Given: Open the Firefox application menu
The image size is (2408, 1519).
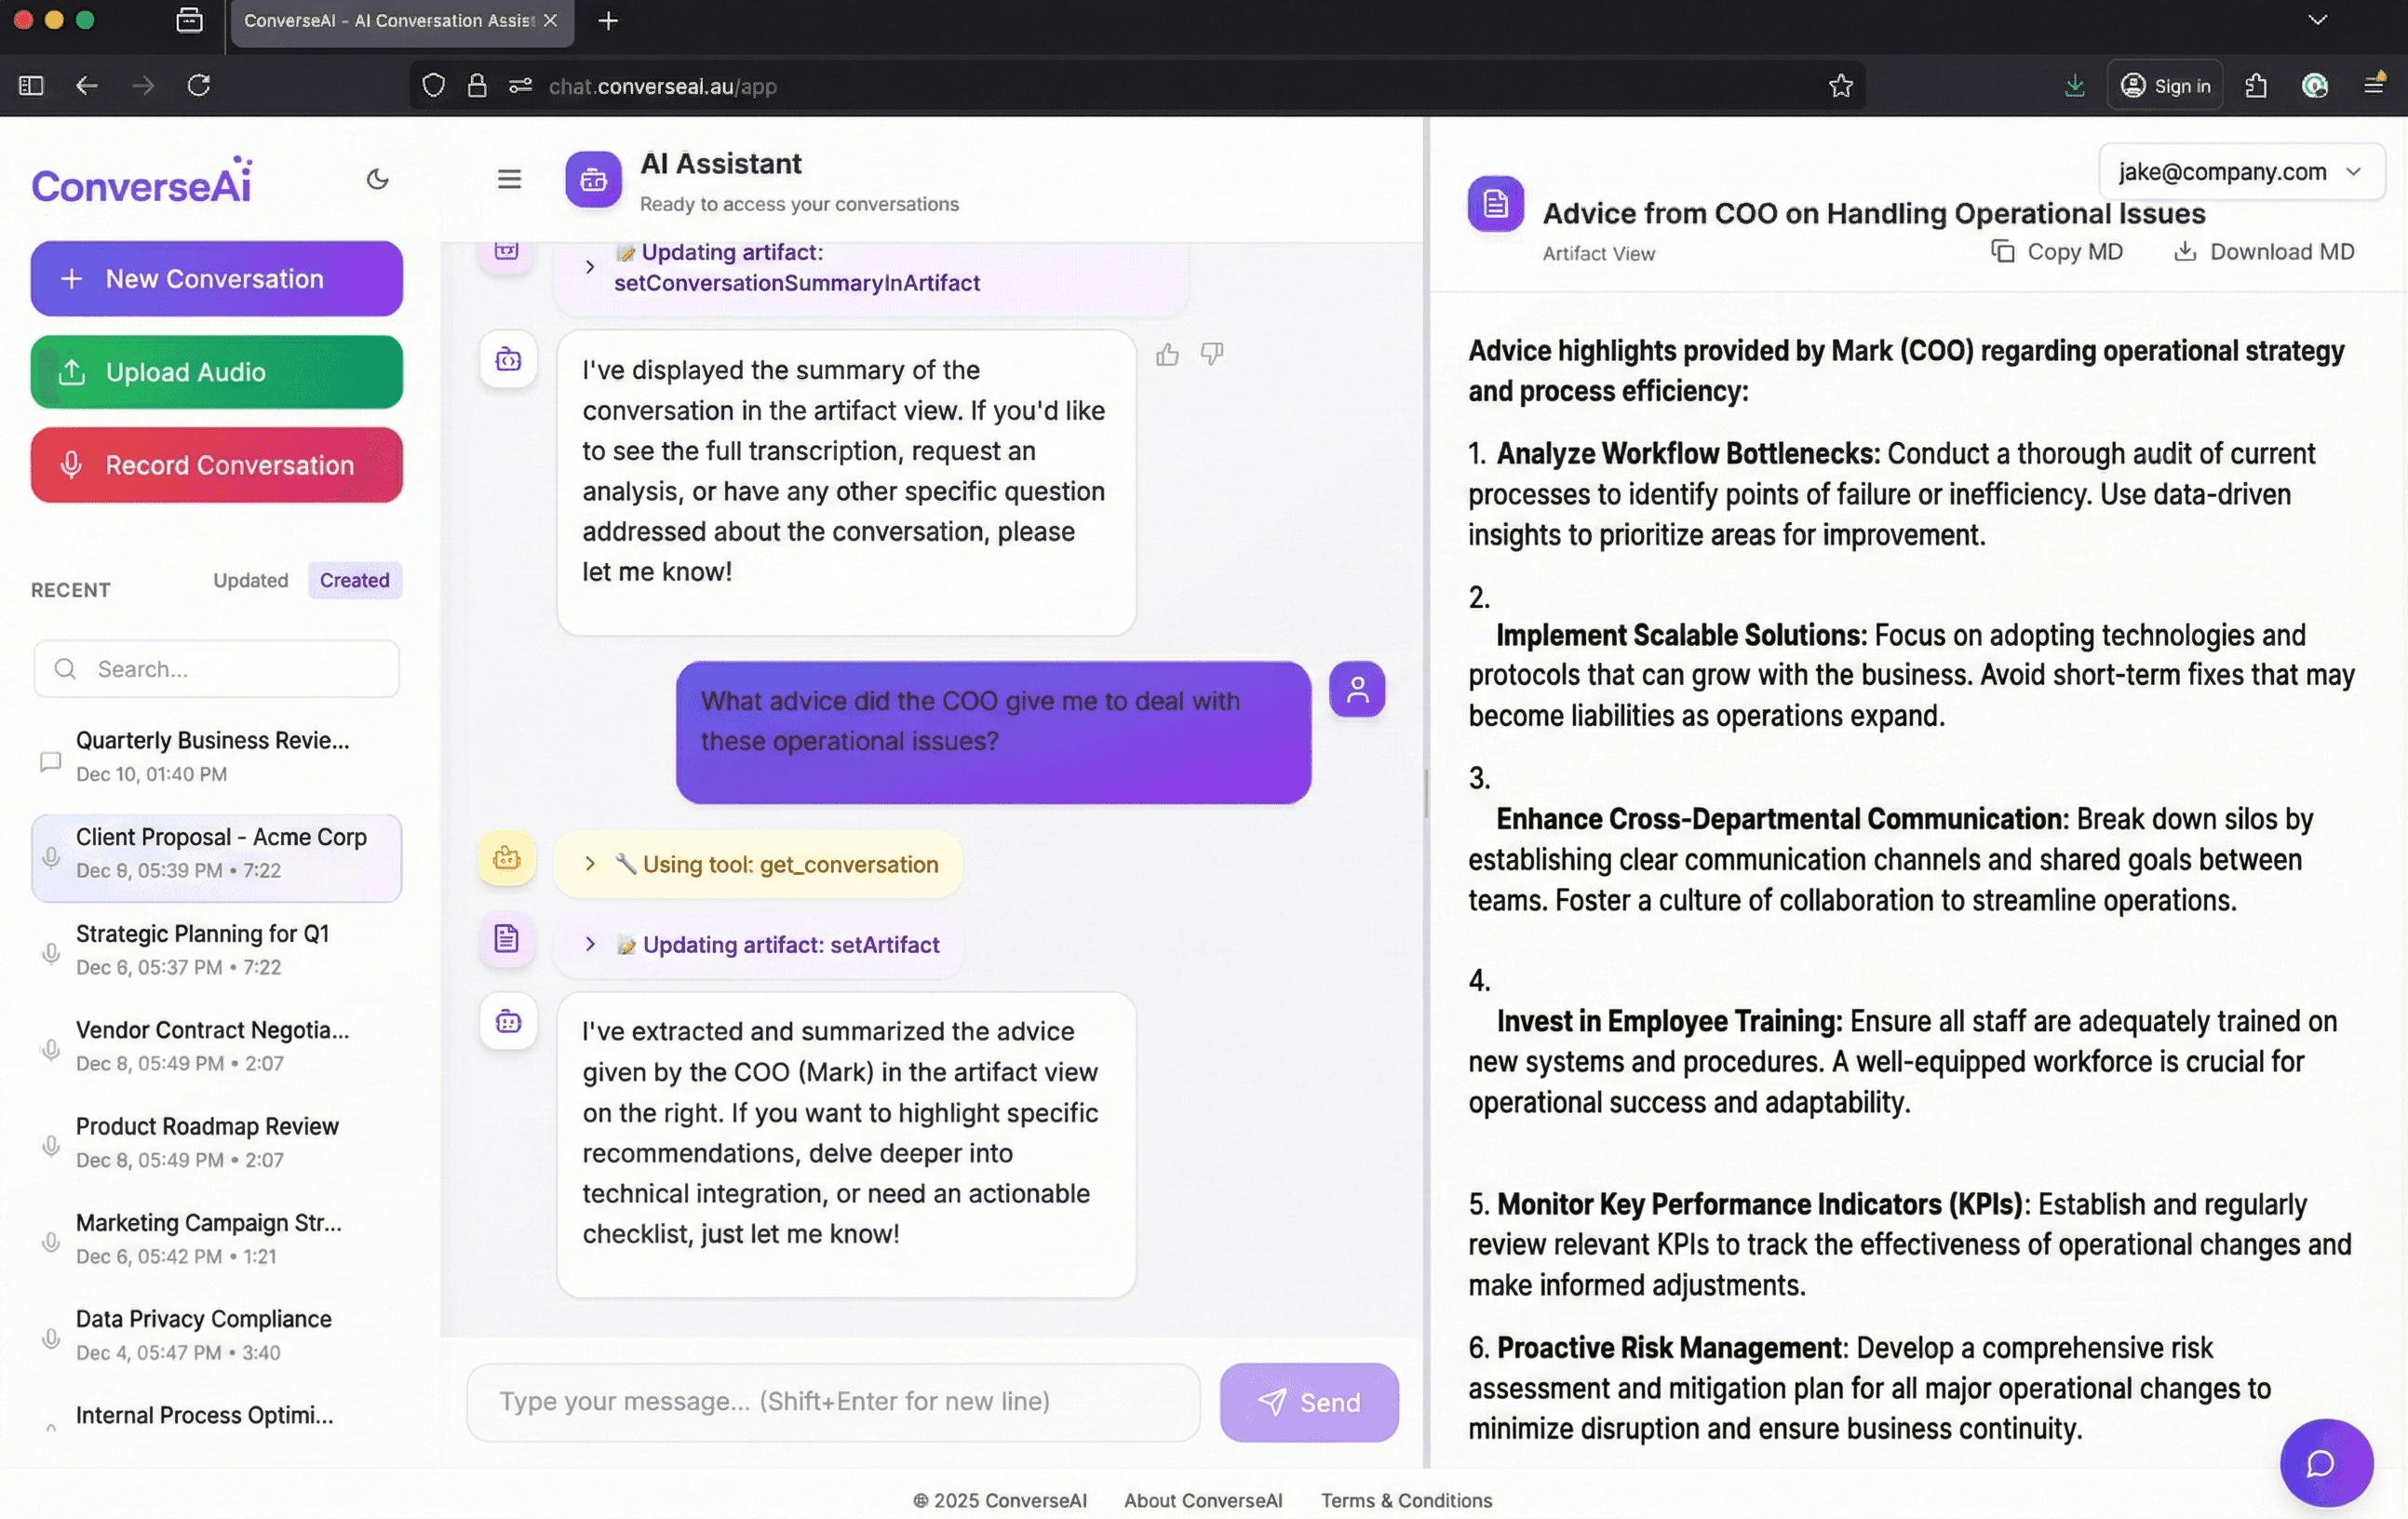Looking at the screenshot, I should 2374,85.
